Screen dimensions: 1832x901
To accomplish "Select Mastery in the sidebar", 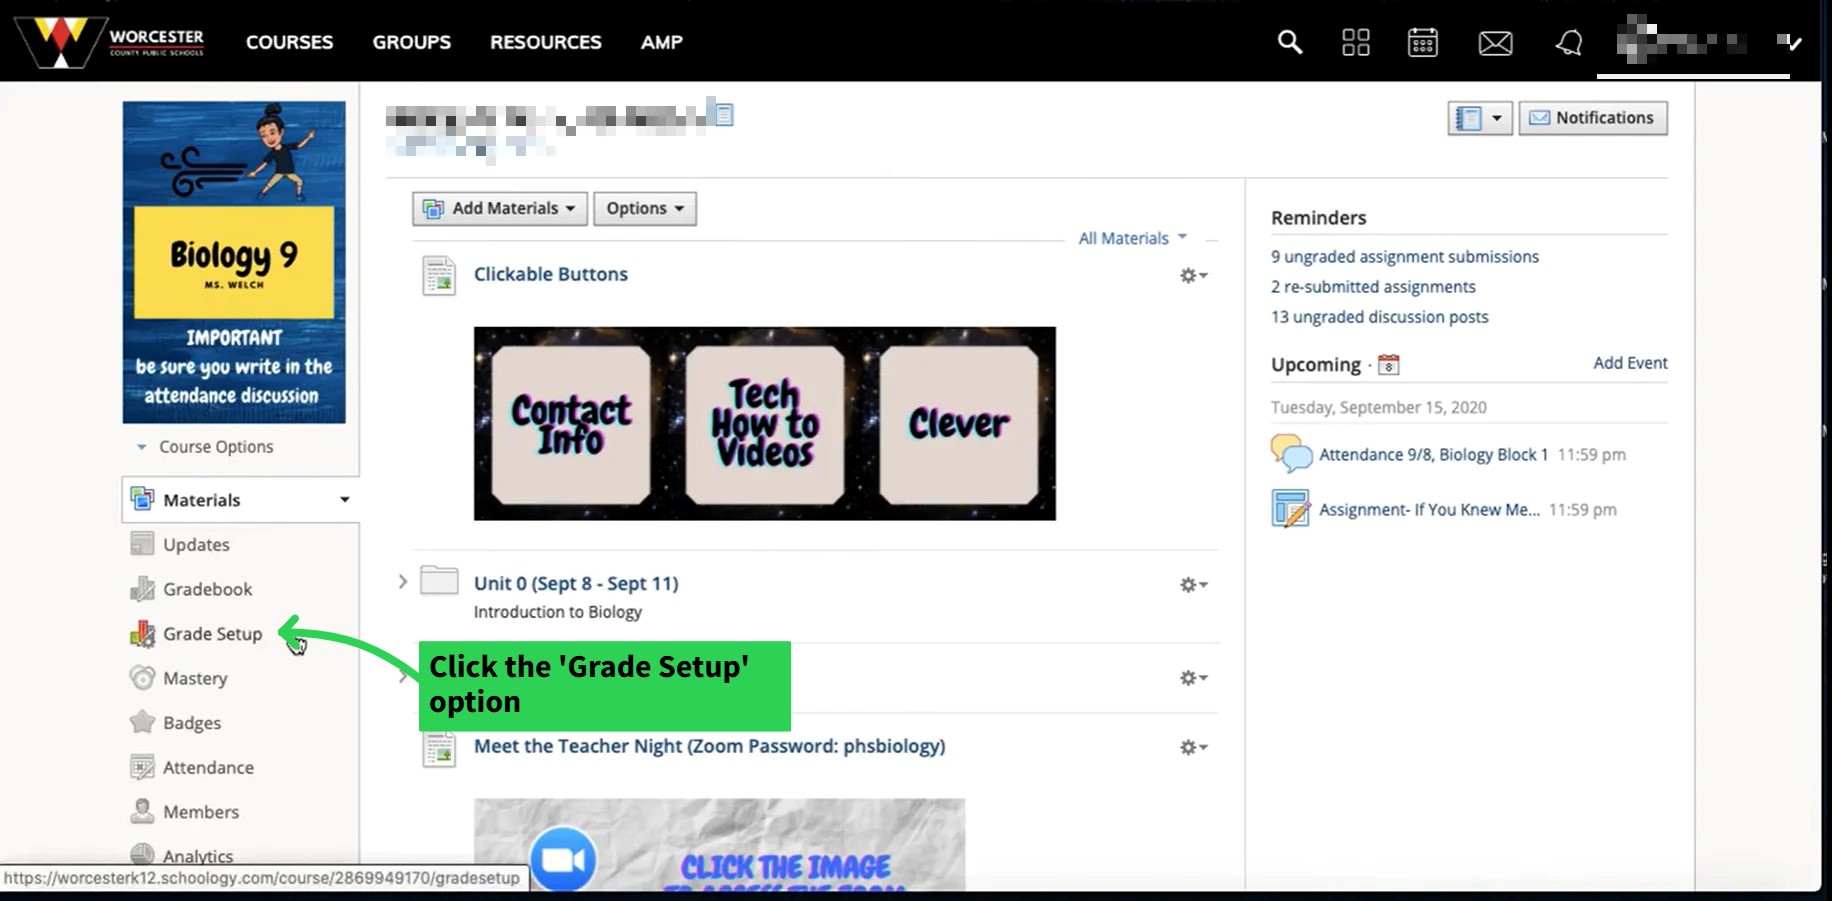I will [195, 678].
